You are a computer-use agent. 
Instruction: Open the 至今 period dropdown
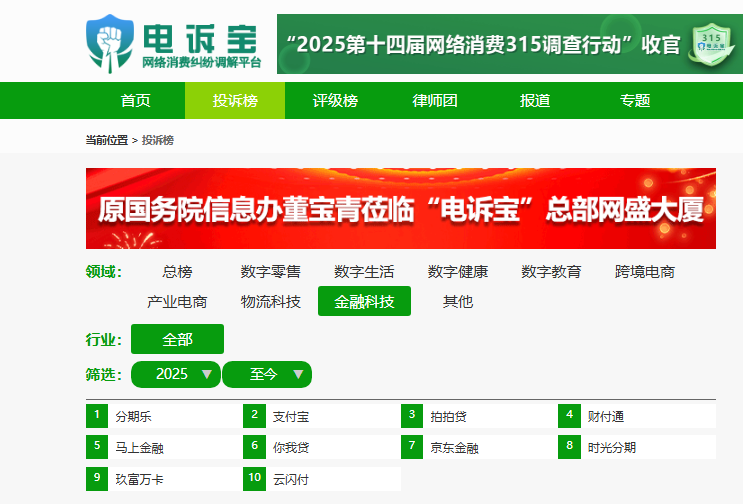click(267, 374)
